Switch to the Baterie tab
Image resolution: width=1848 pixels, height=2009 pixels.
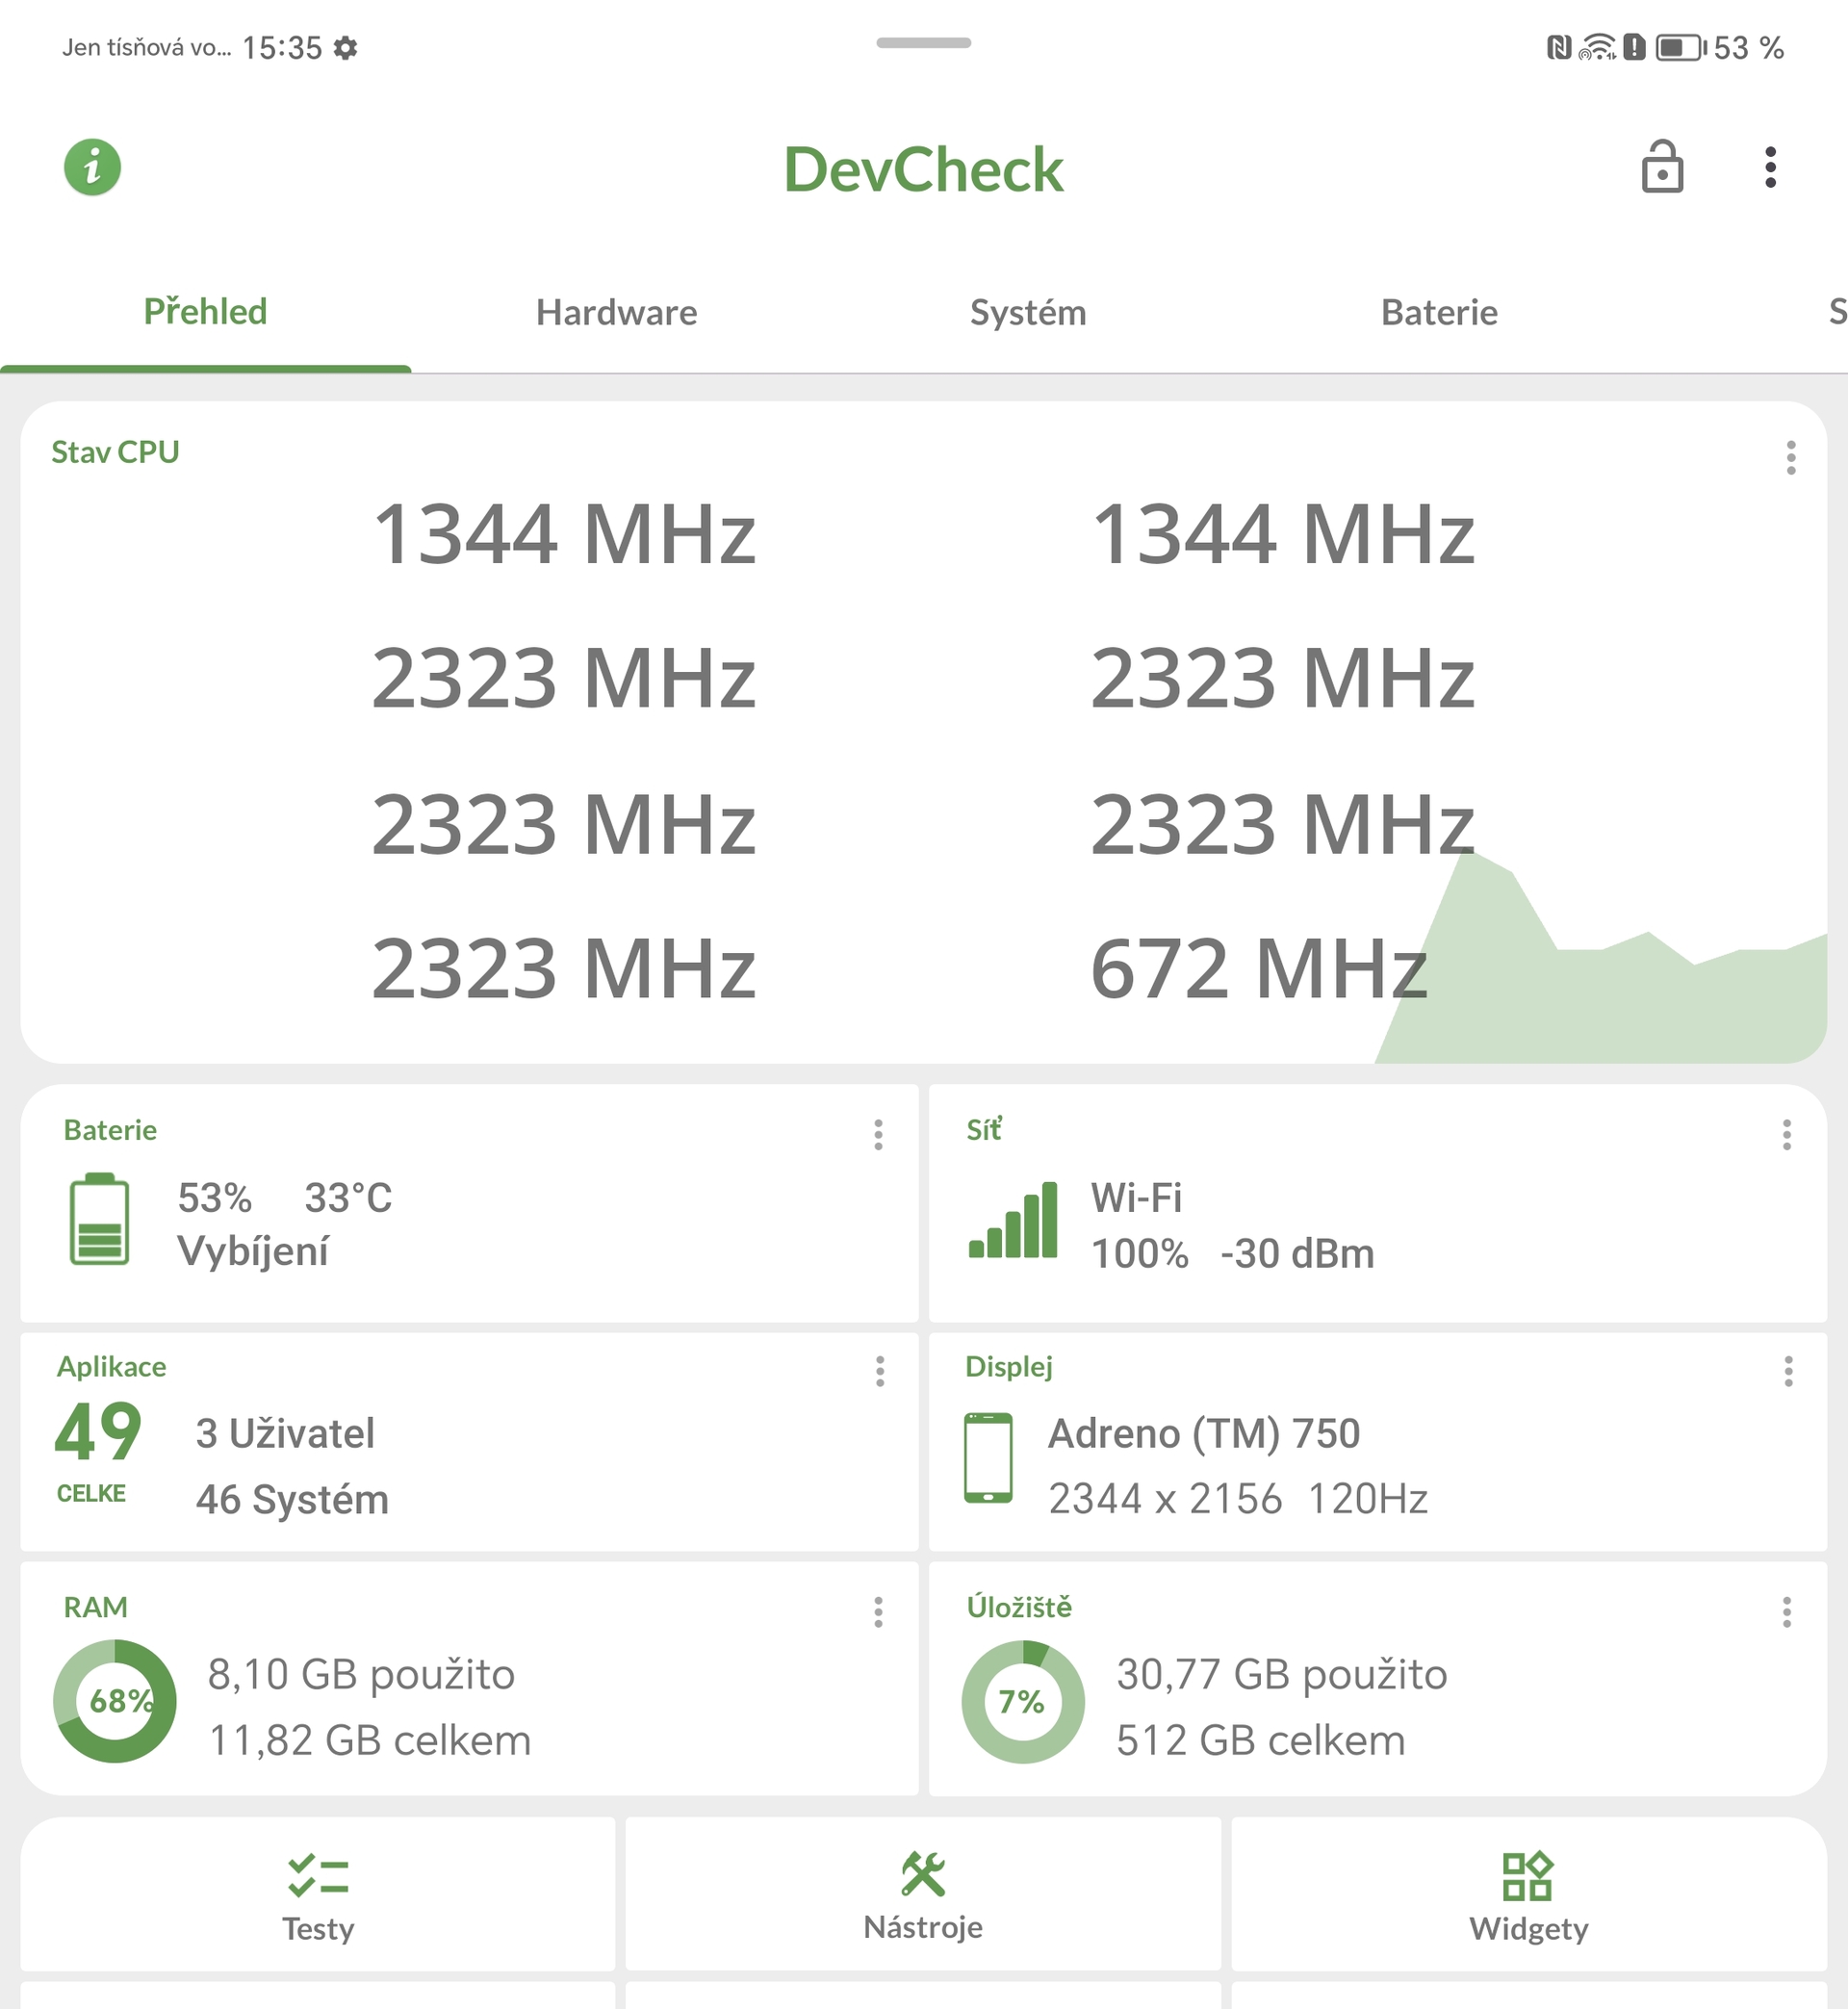pos(1439,313)
